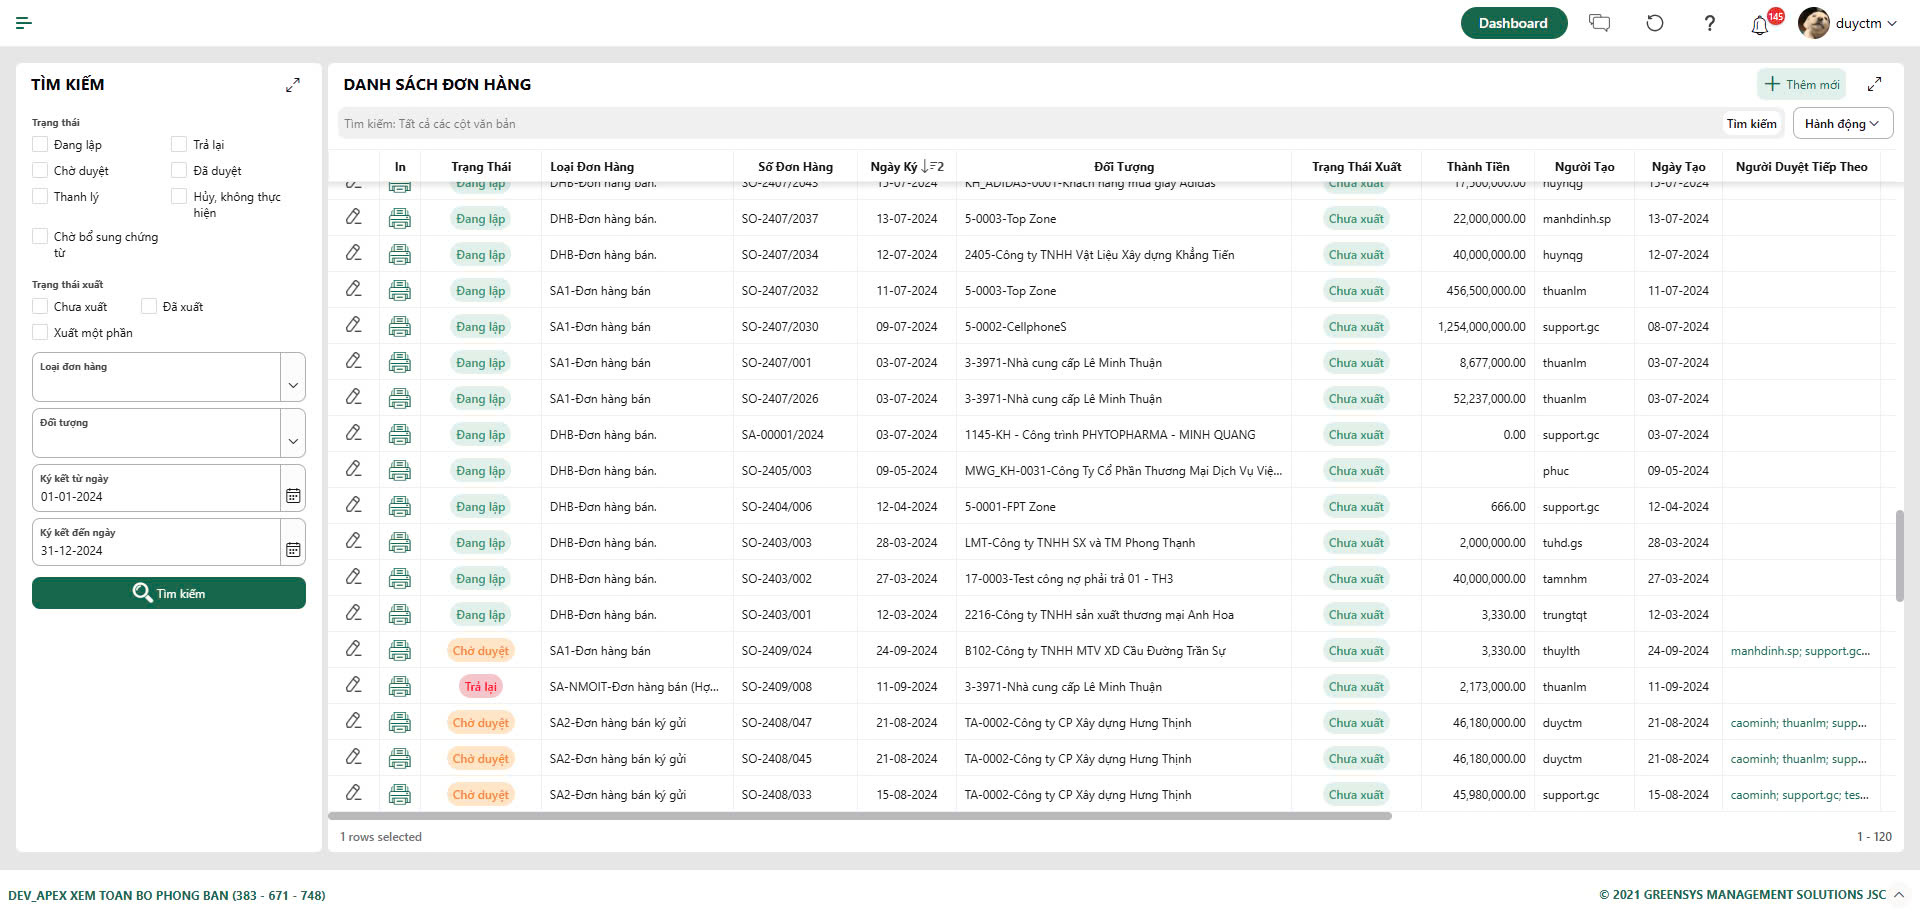
Task: Sort by Thành Tiền column header
Action: (x=1478, y=166)
